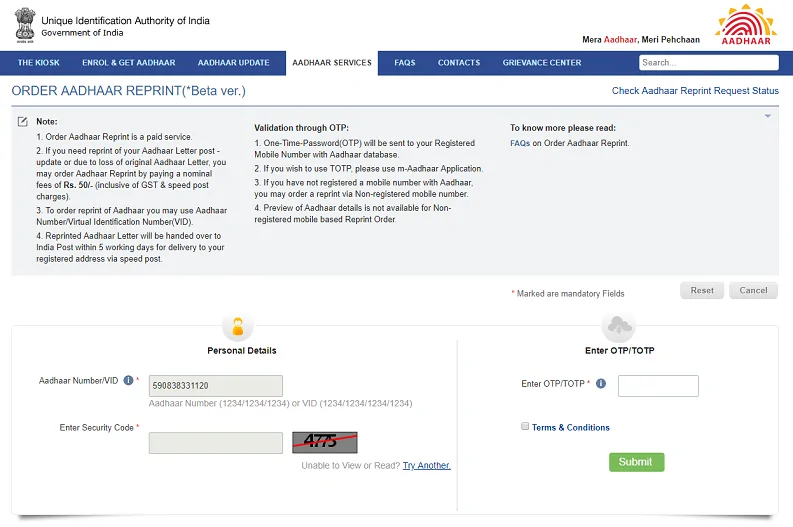The width and height of the screenshot is (793, 527).
Task: Focus the Enter Security Code field
Action: coord(215,443)
